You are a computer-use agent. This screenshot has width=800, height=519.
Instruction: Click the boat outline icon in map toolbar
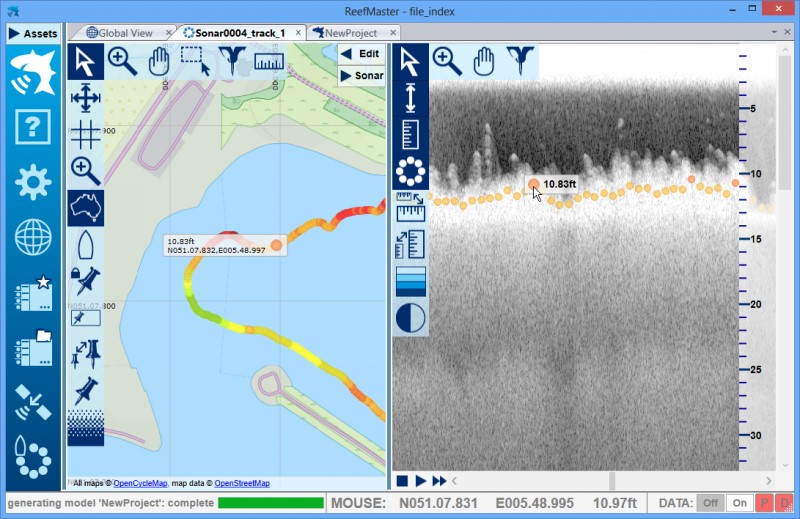85,243
